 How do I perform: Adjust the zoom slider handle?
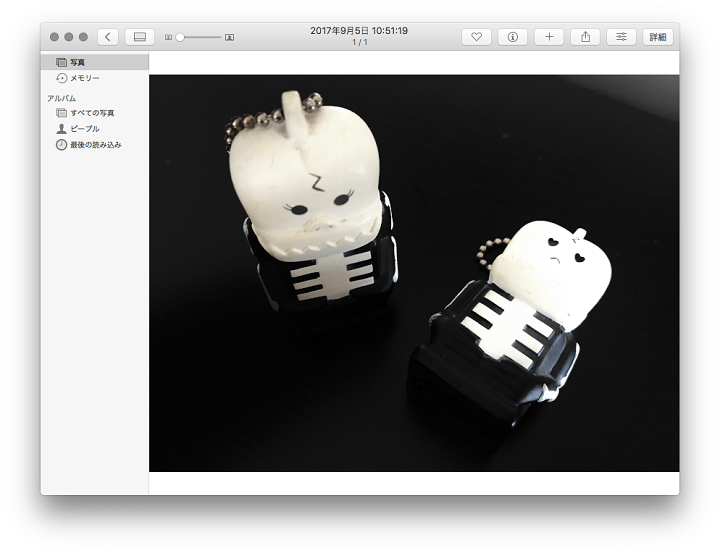[x=180, y=37]
